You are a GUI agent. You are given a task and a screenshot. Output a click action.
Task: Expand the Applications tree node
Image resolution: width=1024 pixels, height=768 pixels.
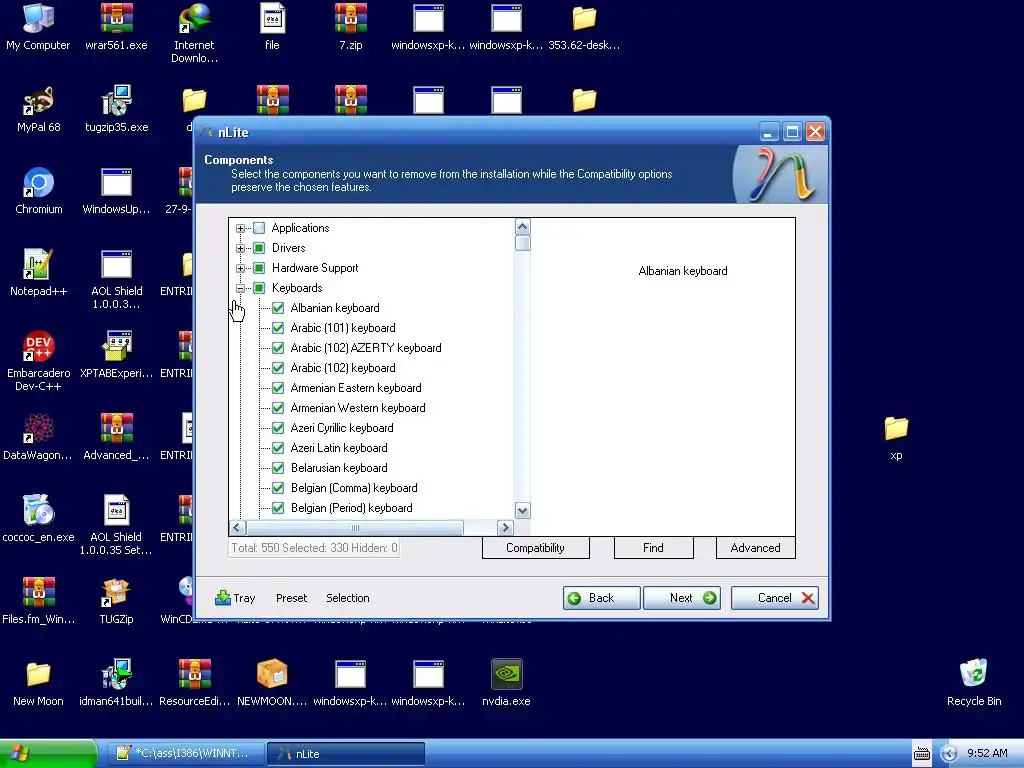[x=240, y=229]
